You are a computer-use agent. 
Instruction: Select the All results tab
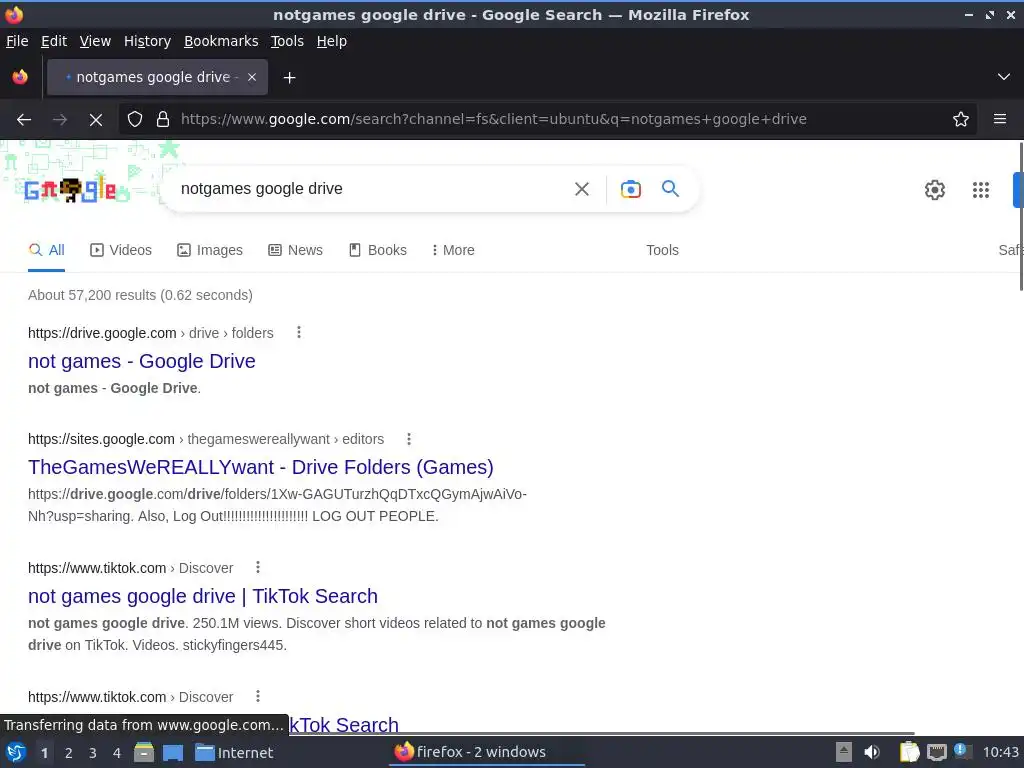(46, 250)
